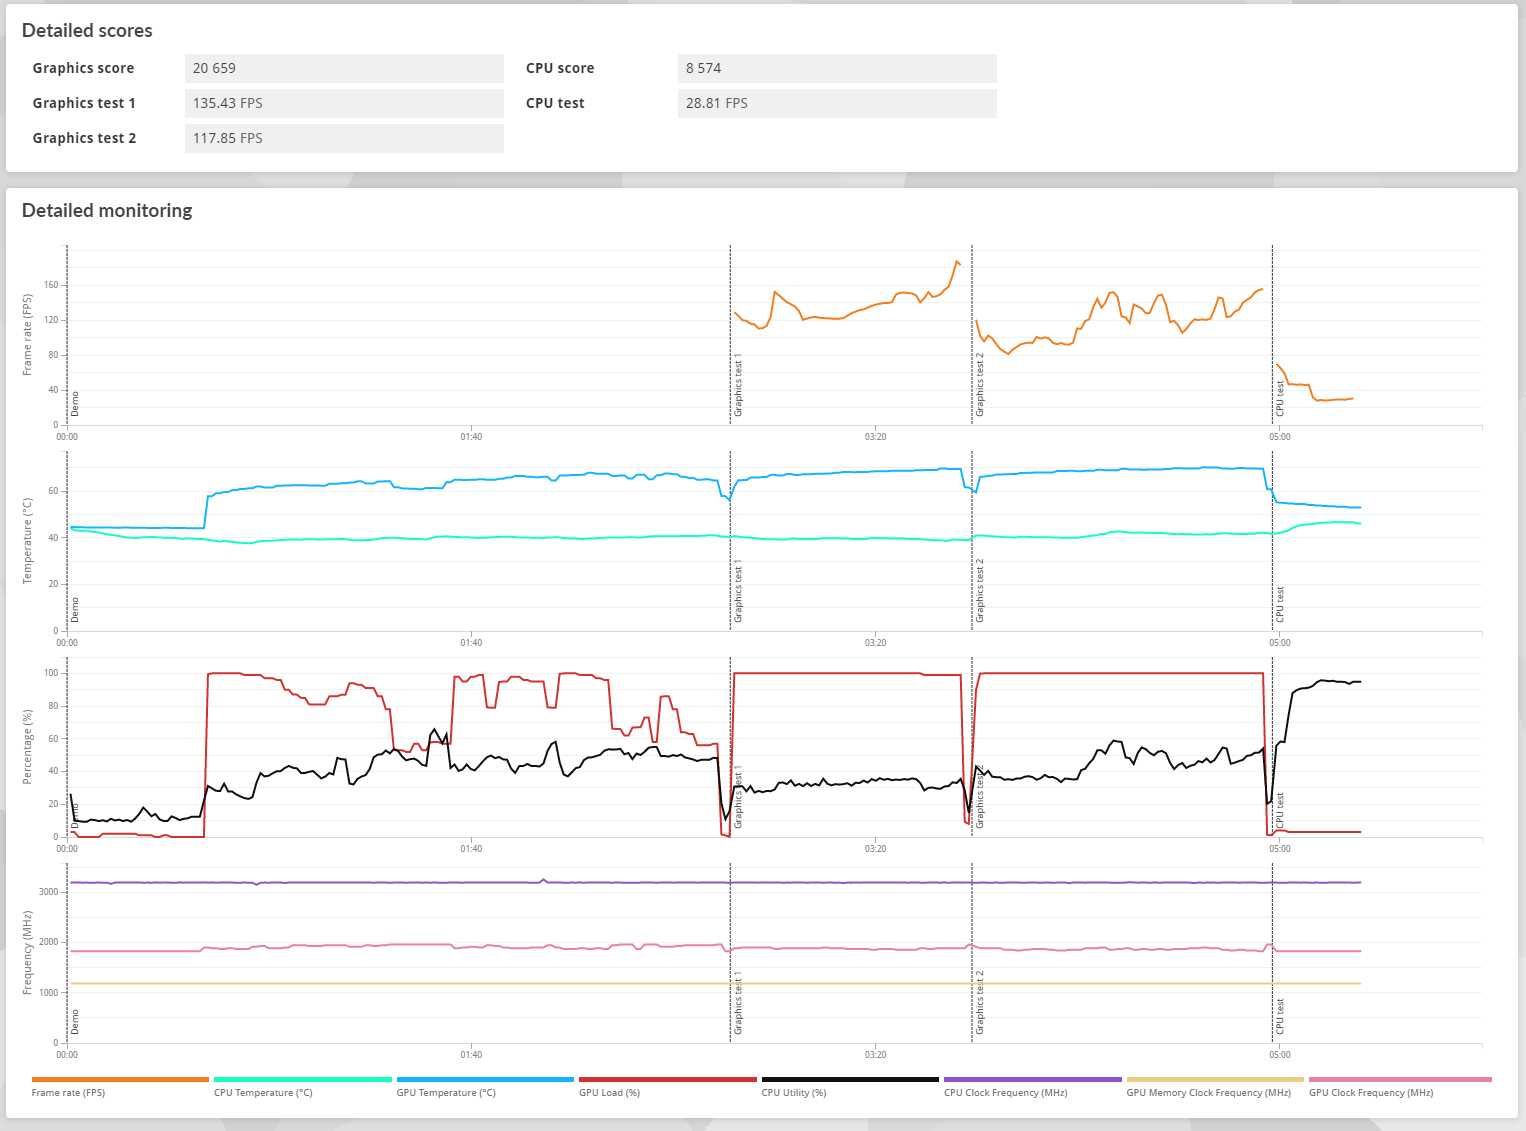Image resolution: width=1526 pixels, height=1131 pixels.
Task: Click Graphics test 1 marker on temperature chart
Action: [x=738, y=592]
